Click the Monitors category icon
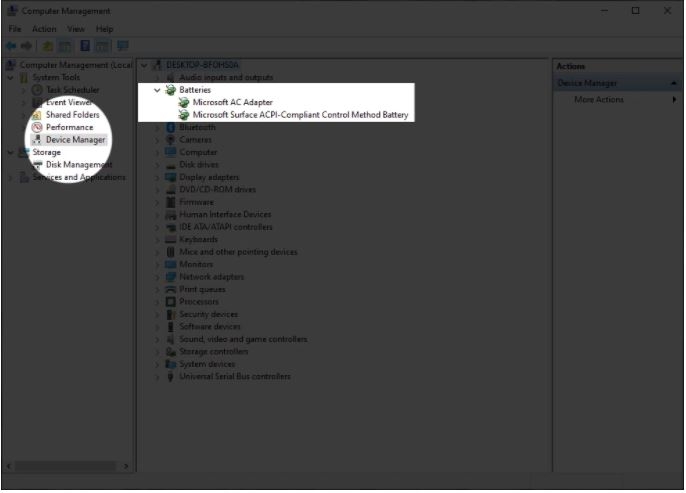 click(x=170, y=265)
